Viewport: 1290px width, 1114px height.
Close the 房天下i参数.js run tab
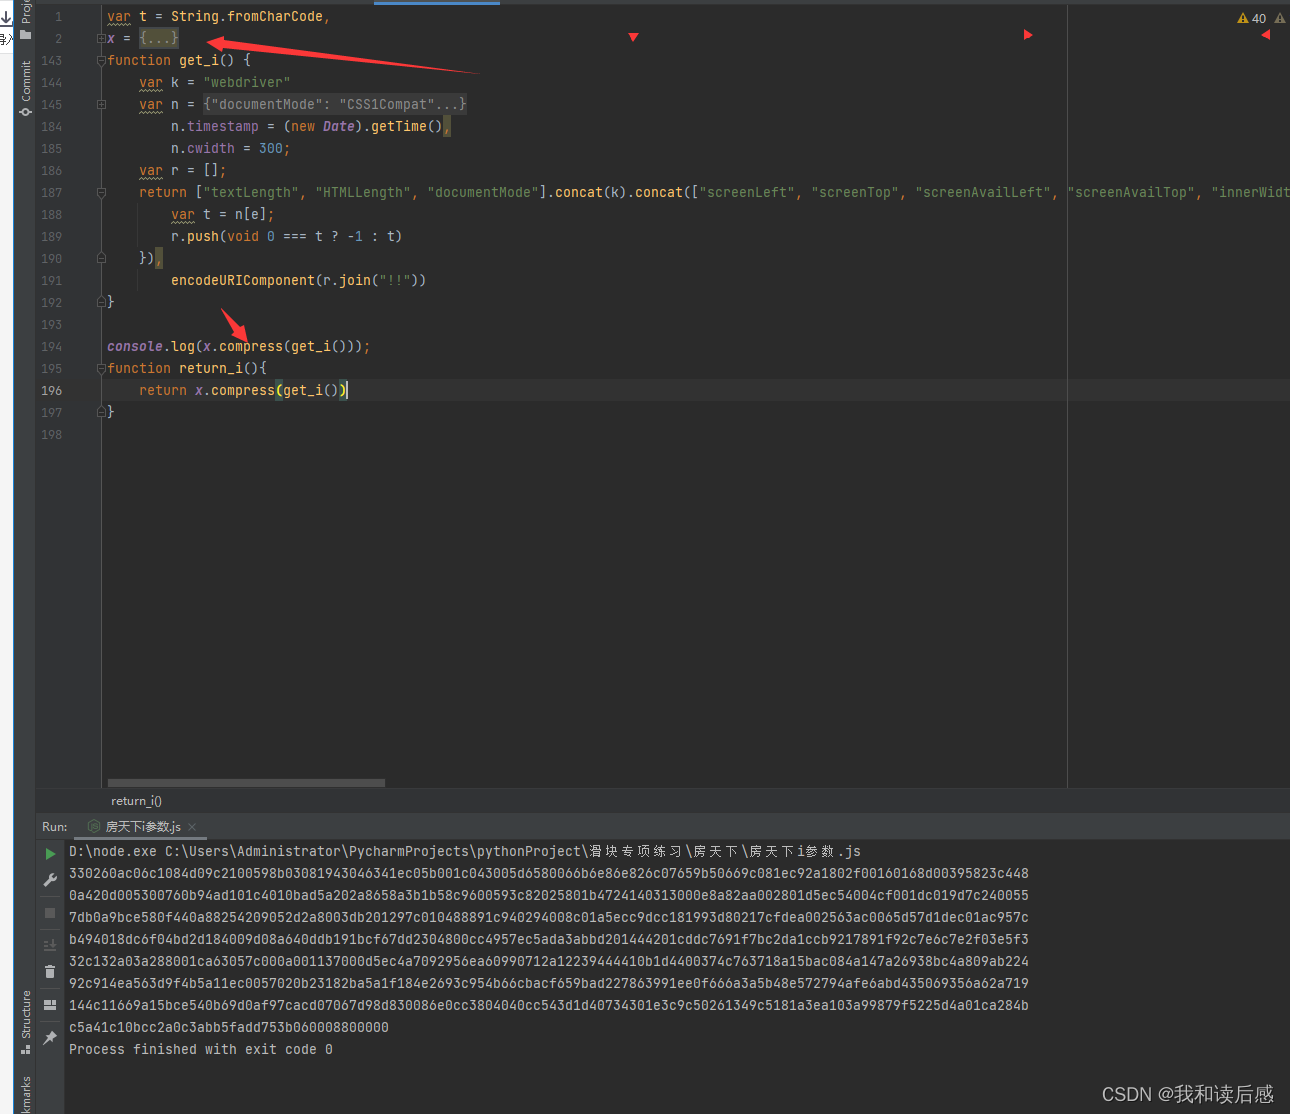click(192, 827)
